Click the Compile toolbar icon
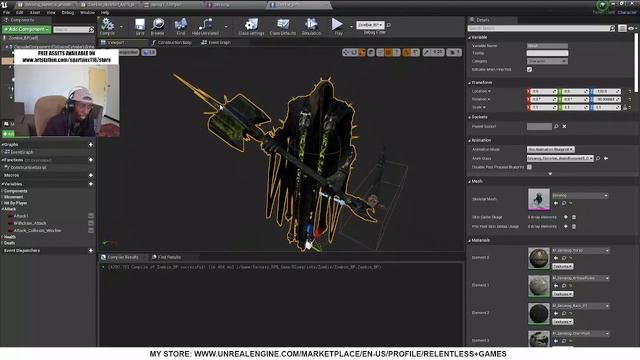Image resolution: width=640 pixels, height=360 pixels. [107, 27]
